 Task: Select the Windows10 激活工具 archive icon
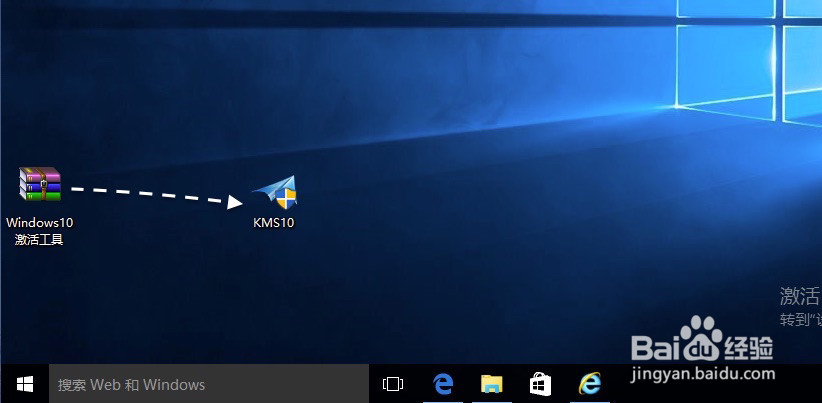40,184
